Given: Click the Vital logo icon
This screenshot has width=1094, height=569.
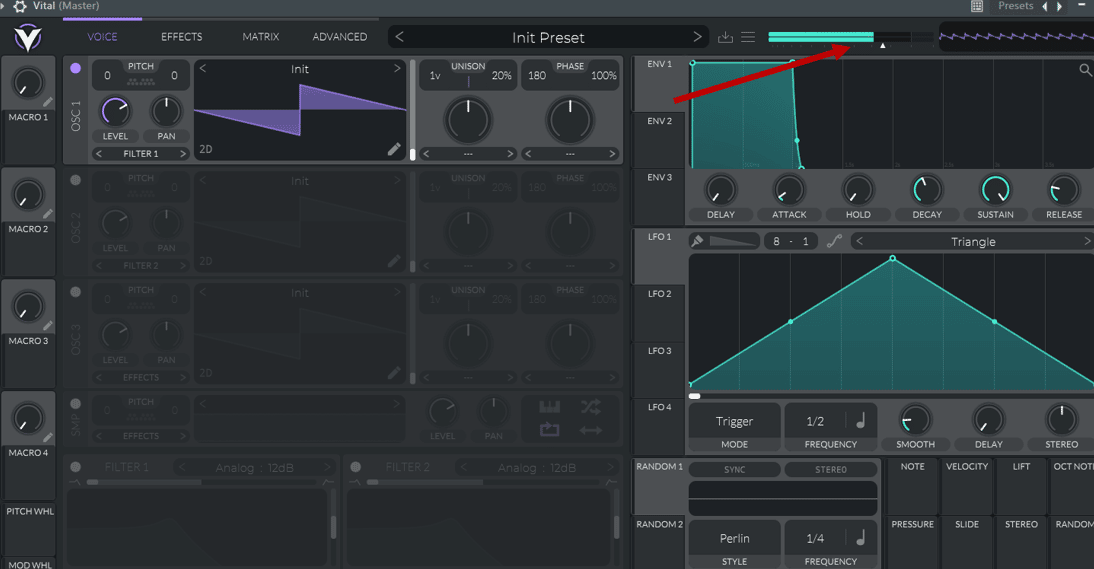Looking at the screenshot, I should (x=28, y=38).
